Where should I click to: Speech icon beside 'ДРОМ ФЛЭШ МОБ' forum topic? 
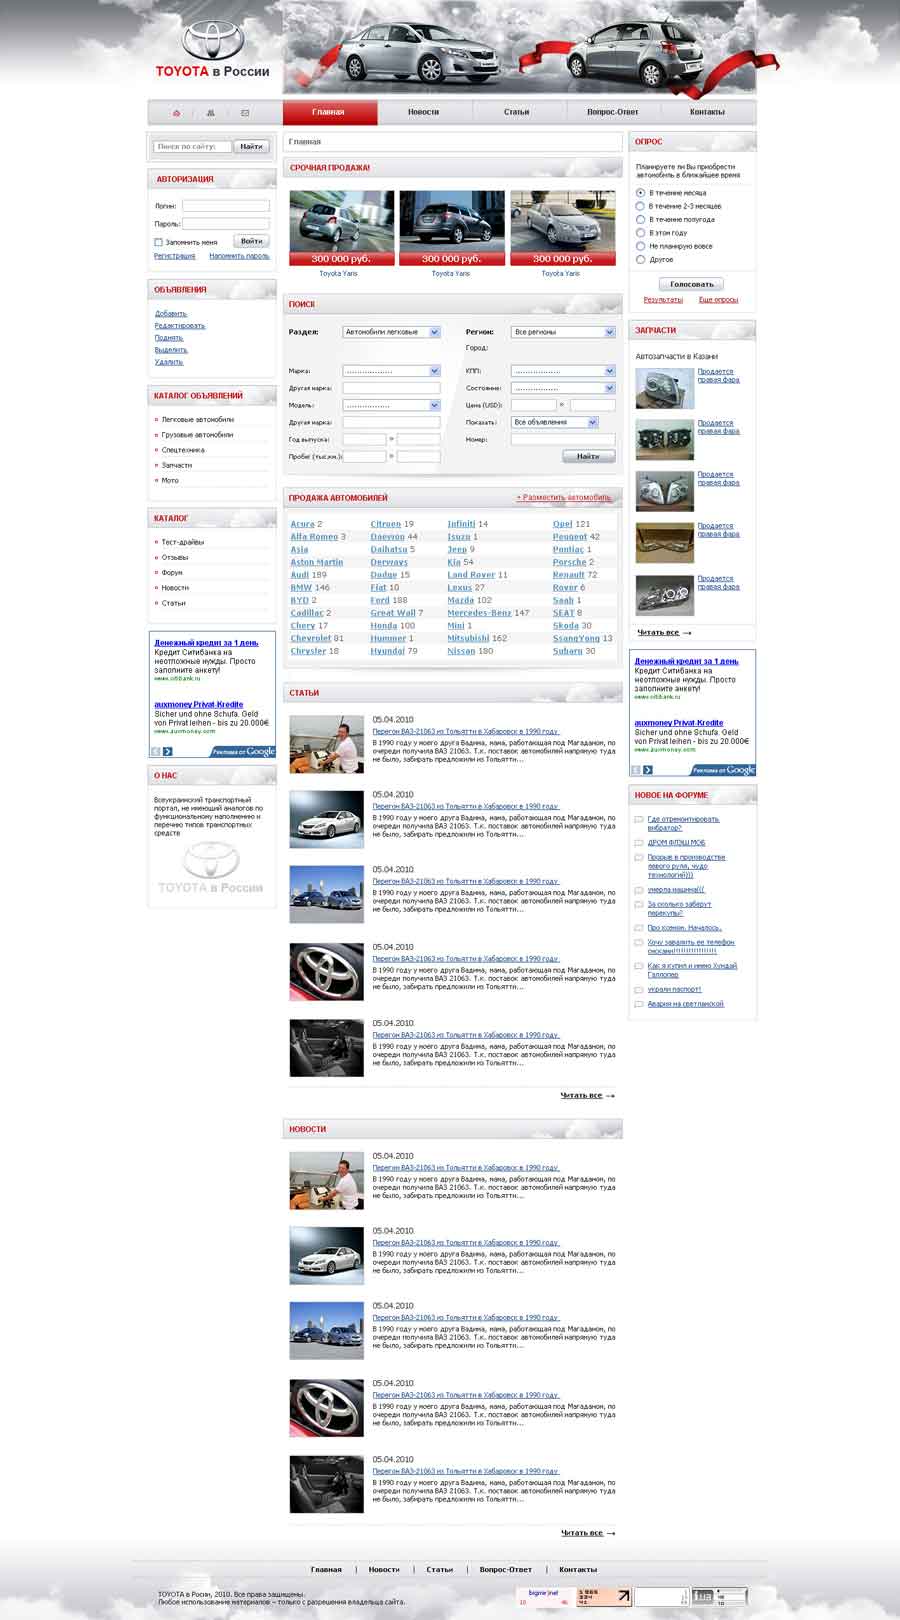click(639, 843)
